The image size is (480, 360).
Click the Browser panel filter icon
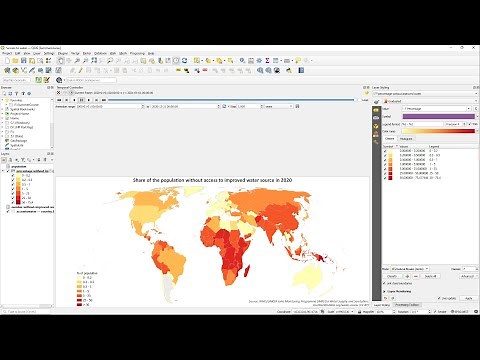[17, 94]
